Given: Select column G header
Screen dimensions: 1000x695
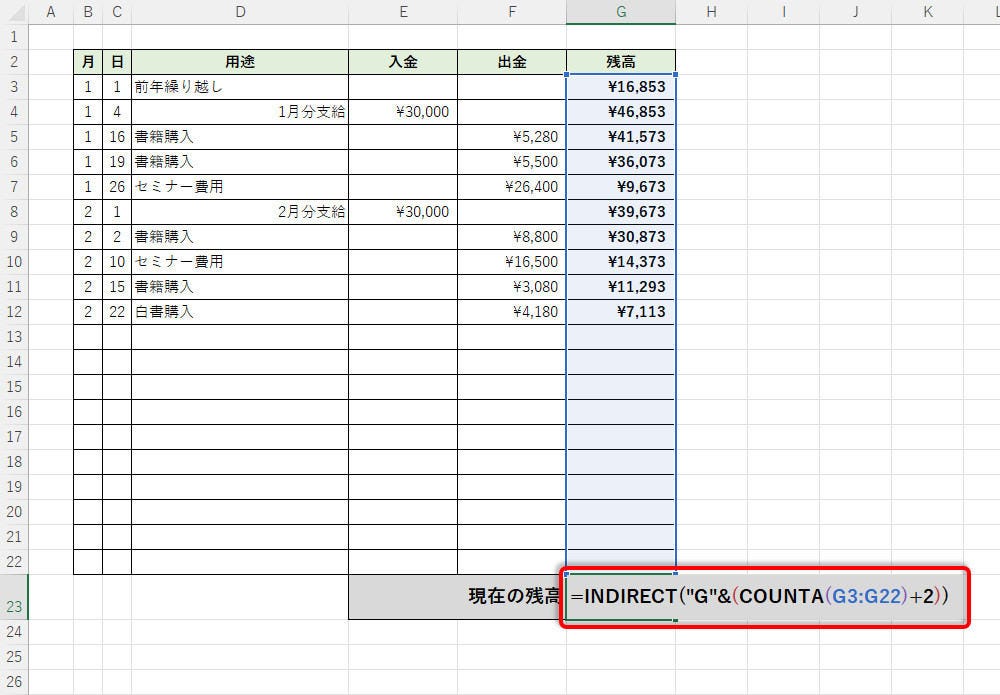Looking at the screenshot, I should click(621, 12).
